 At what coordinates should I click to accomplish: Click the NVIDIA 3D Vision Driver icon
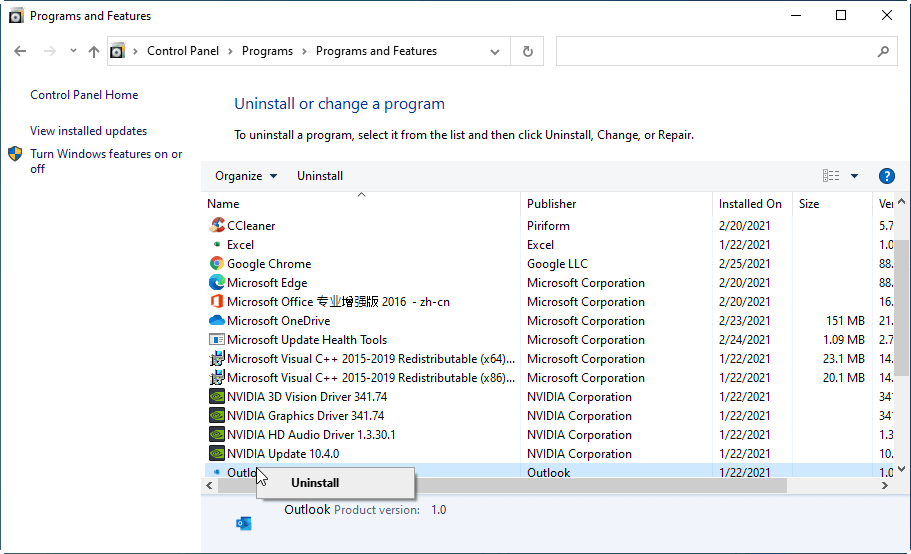pyautogui.click(x=217, y=397)
